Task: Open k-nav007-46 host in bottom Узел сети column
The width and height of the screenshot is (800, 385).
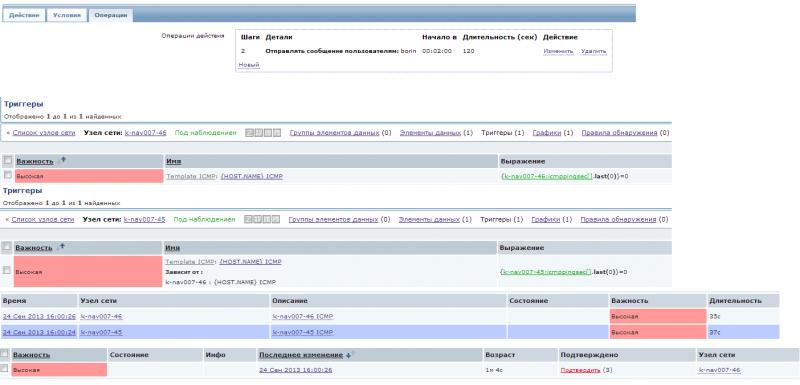Action: coord(719,370)
